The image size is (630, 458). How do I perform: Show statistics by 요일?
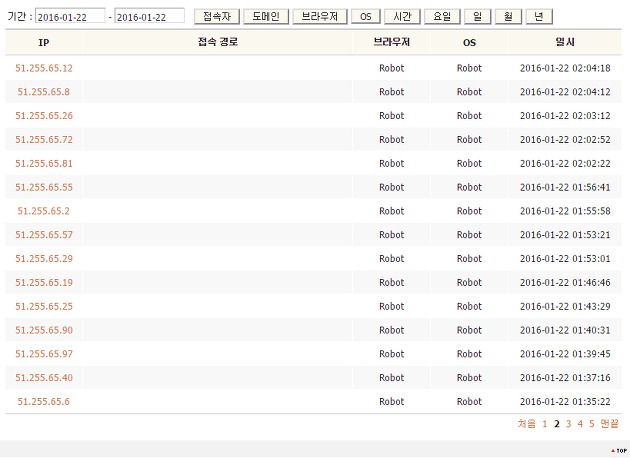(x=442, y=16)
